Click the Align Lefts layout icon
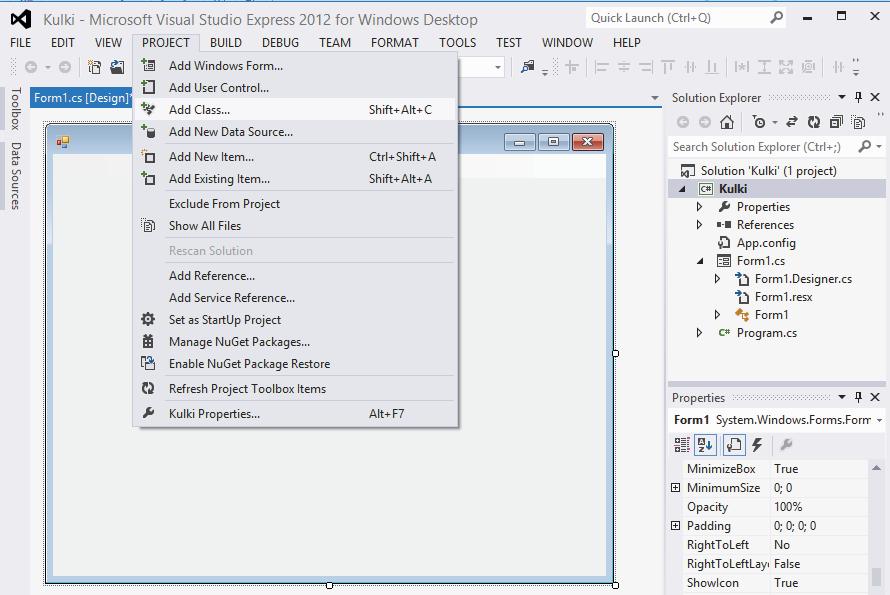This screenshot has height=595, width=890. tap(601, 67)
